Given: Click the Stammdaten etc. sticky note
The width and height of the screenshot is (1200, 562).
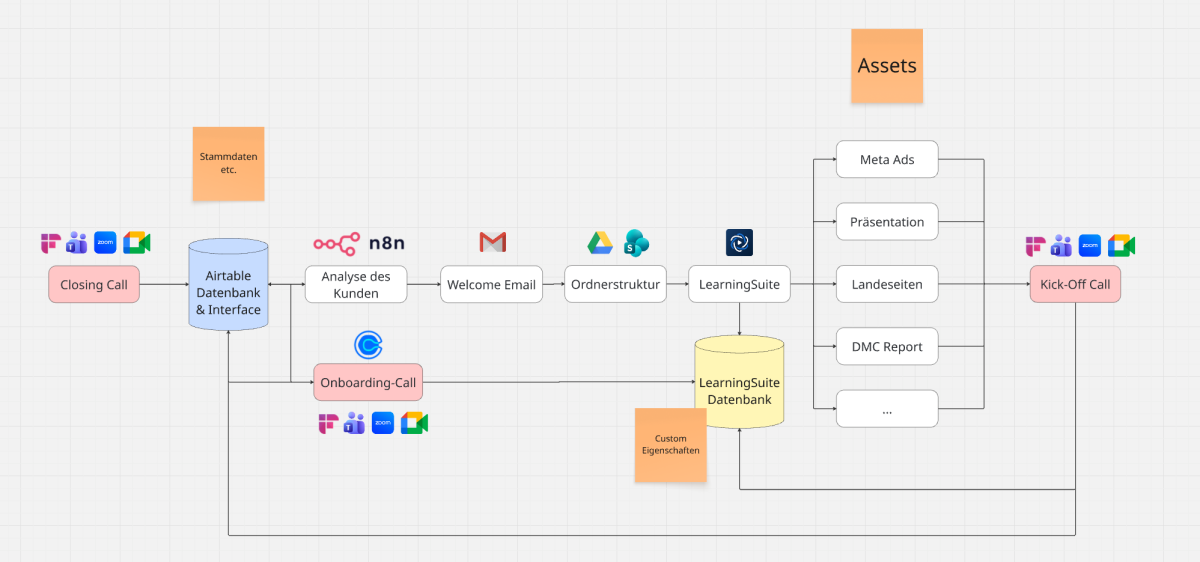Looking at the screenshot, I should 228,164.
